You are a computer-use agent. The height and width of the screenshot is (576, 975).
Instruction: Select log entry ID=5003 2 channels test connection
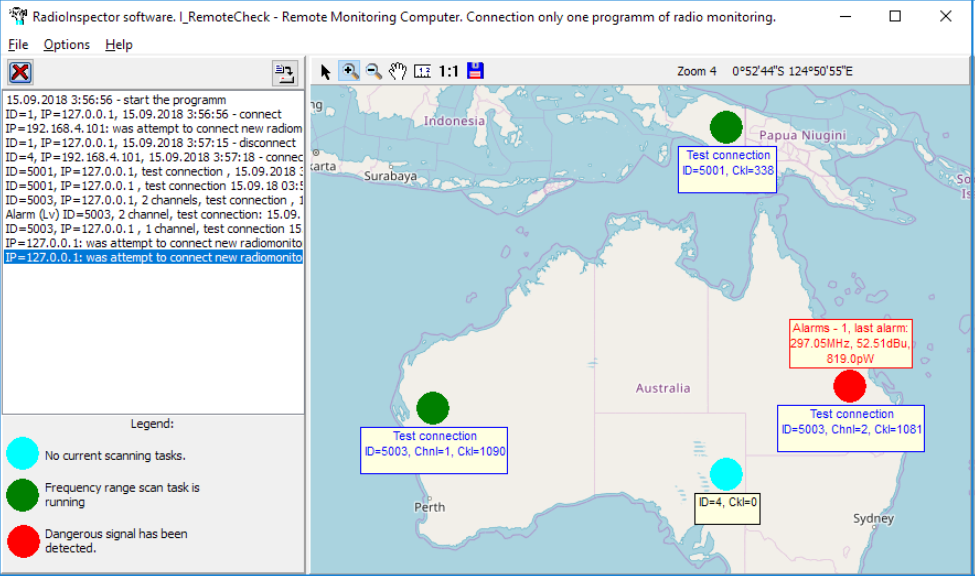pyautogui.click(x=154, y=200)
